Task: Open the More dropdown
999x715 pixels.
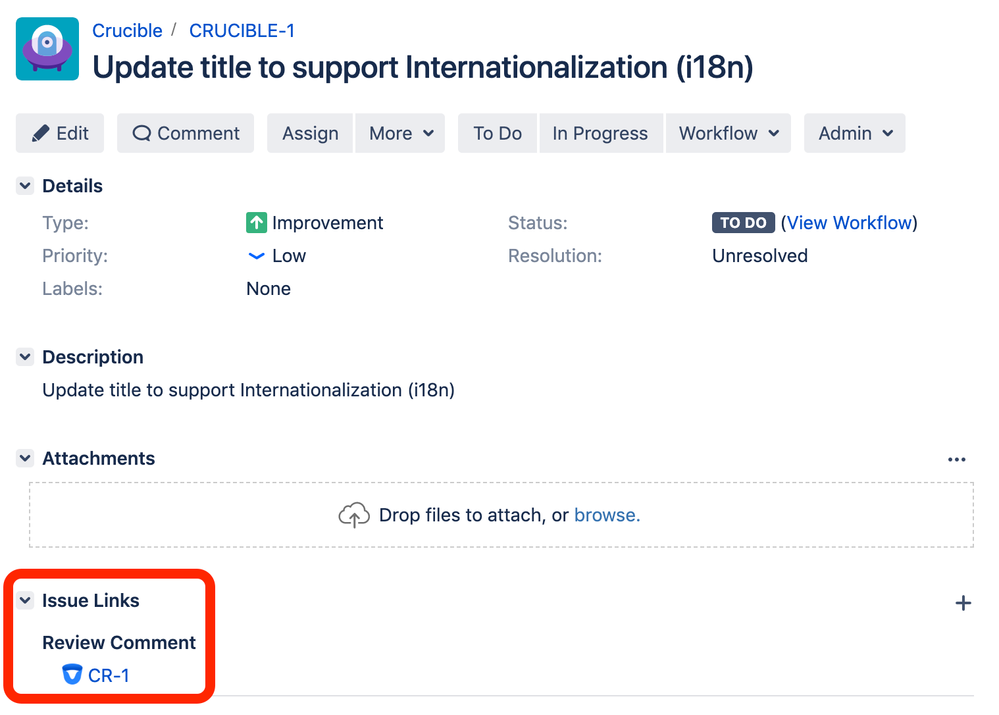Action: [400, 132]
